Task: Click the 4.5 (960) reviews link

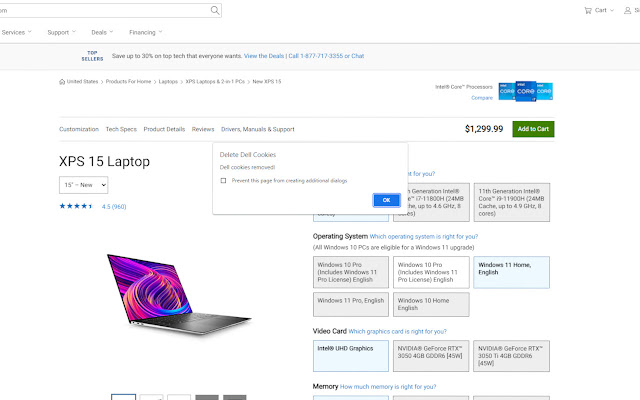Action: click(x=114, y=207)
